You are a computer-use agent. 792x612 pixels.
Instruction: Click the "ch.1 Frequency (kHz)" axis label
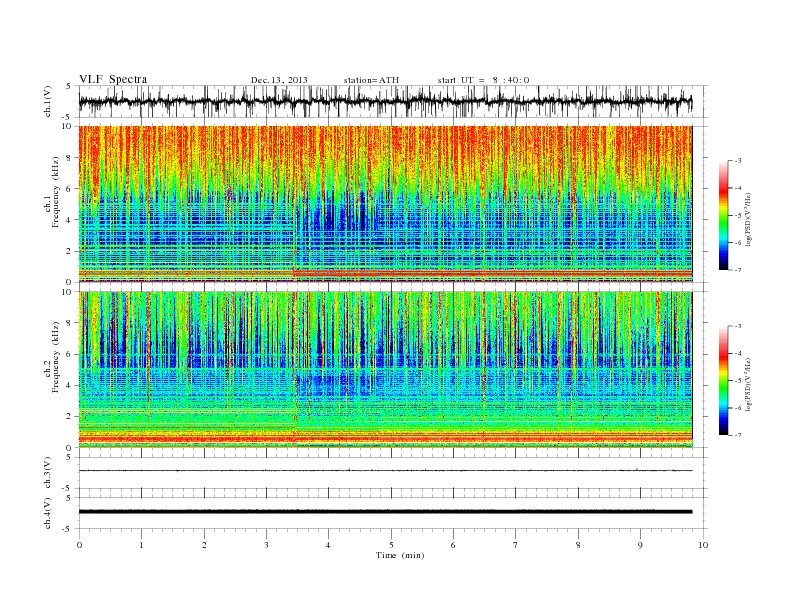point(52,192)
